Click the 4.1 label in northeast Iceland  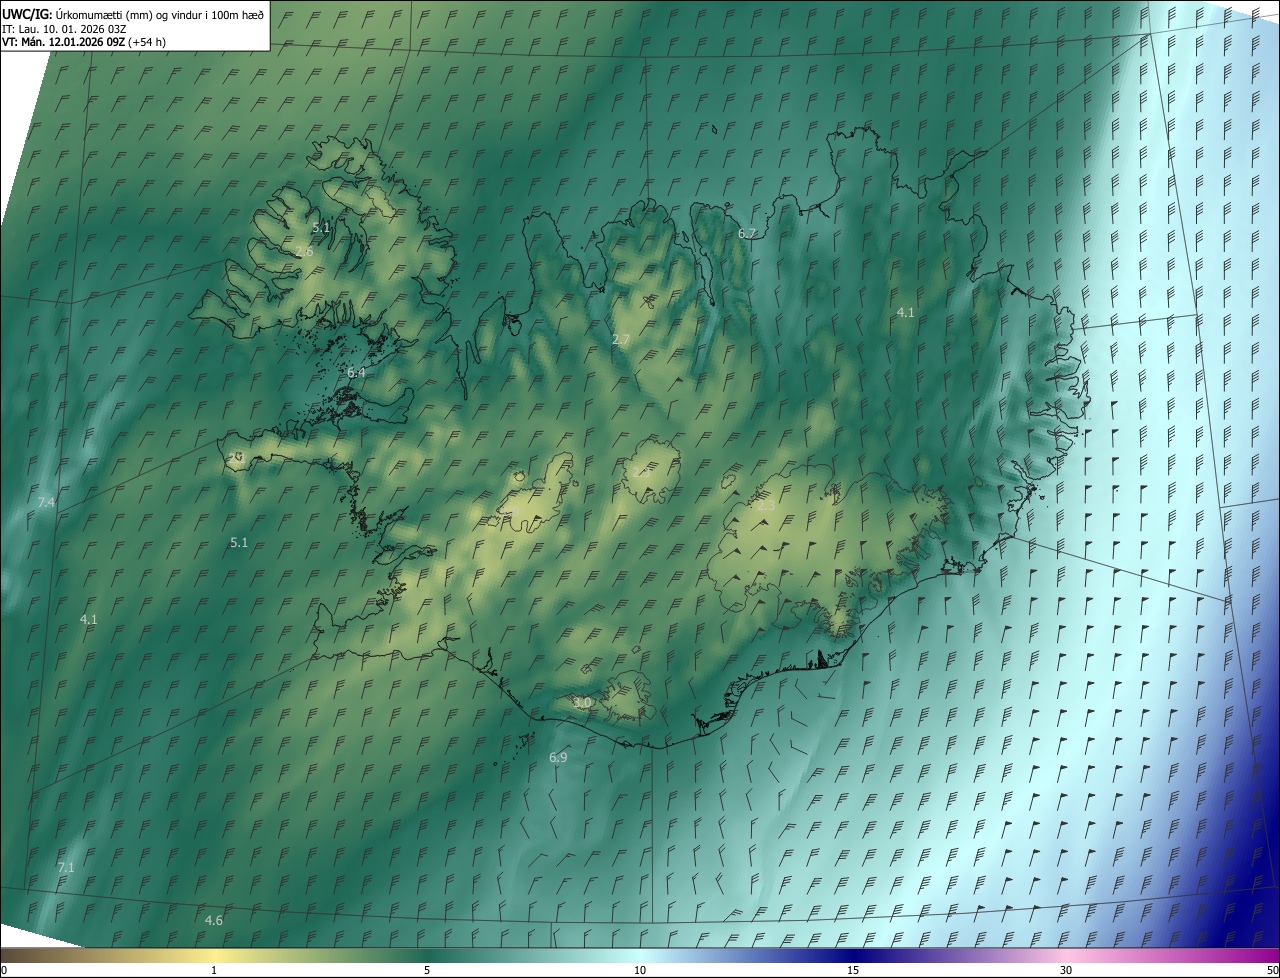905,312
